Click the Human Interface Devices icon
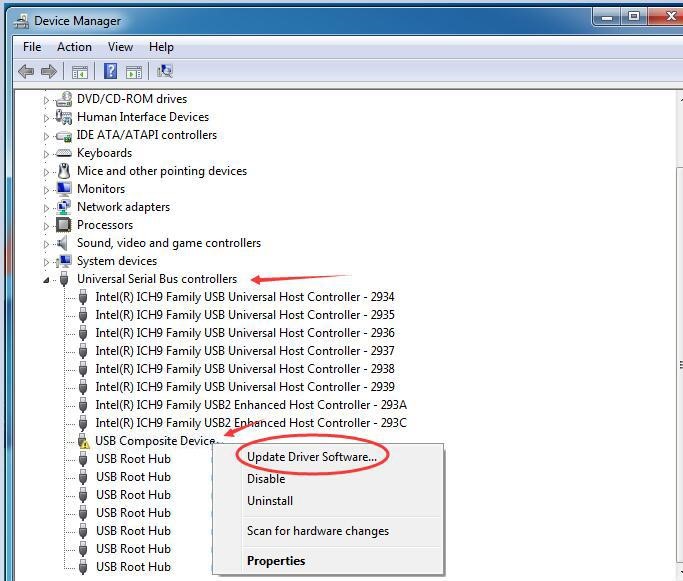683x581 pixels. click(x=64, y=117)
